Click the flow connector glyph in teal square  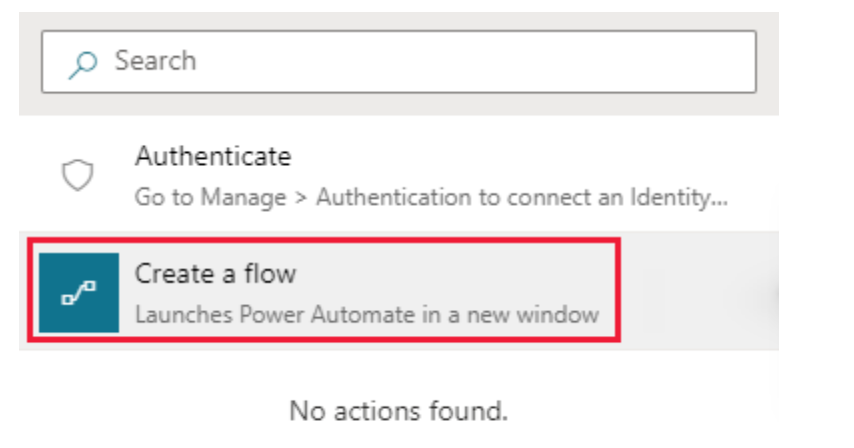[x=79, y=292]
